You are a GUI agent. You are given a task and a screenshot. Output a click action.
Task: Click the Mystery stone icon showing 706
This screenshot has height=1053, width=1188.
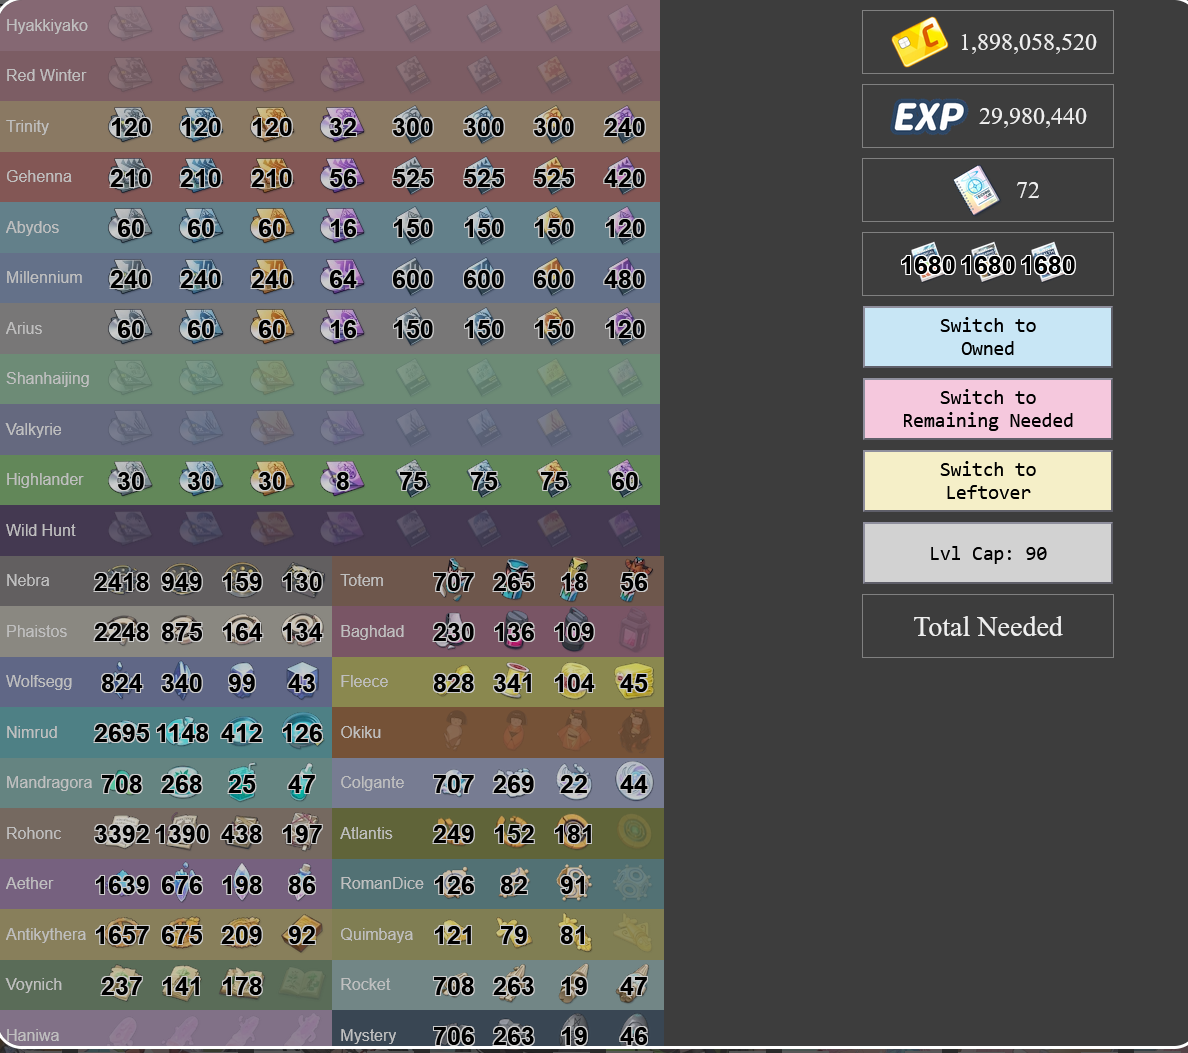coord(453,1033)
